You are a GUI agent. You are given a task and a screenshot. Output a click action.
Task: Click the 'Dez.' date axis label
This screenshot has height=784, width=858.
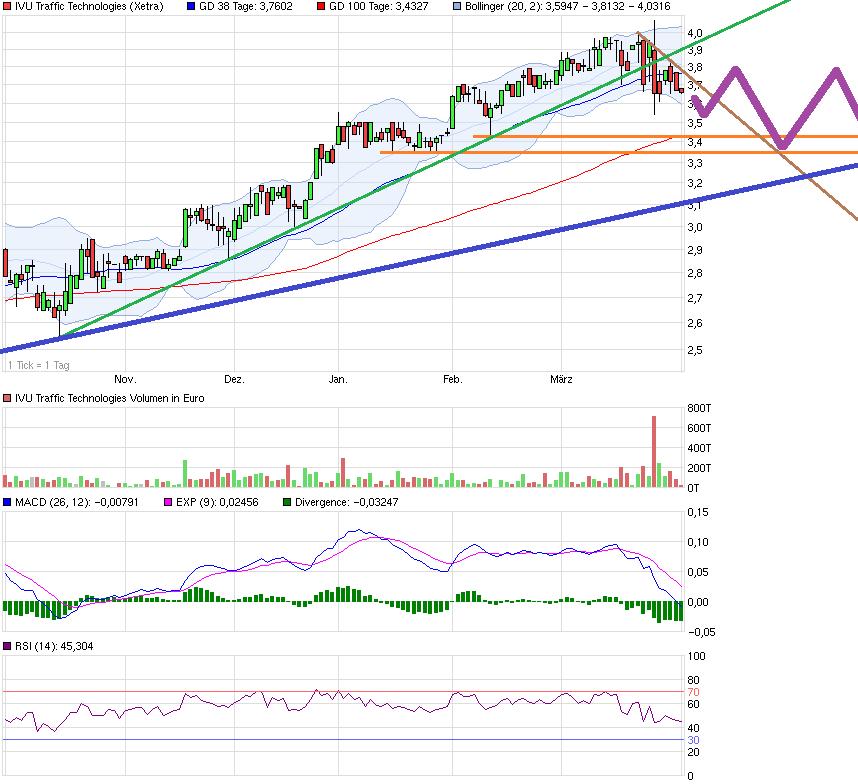(x=234, y=379)
